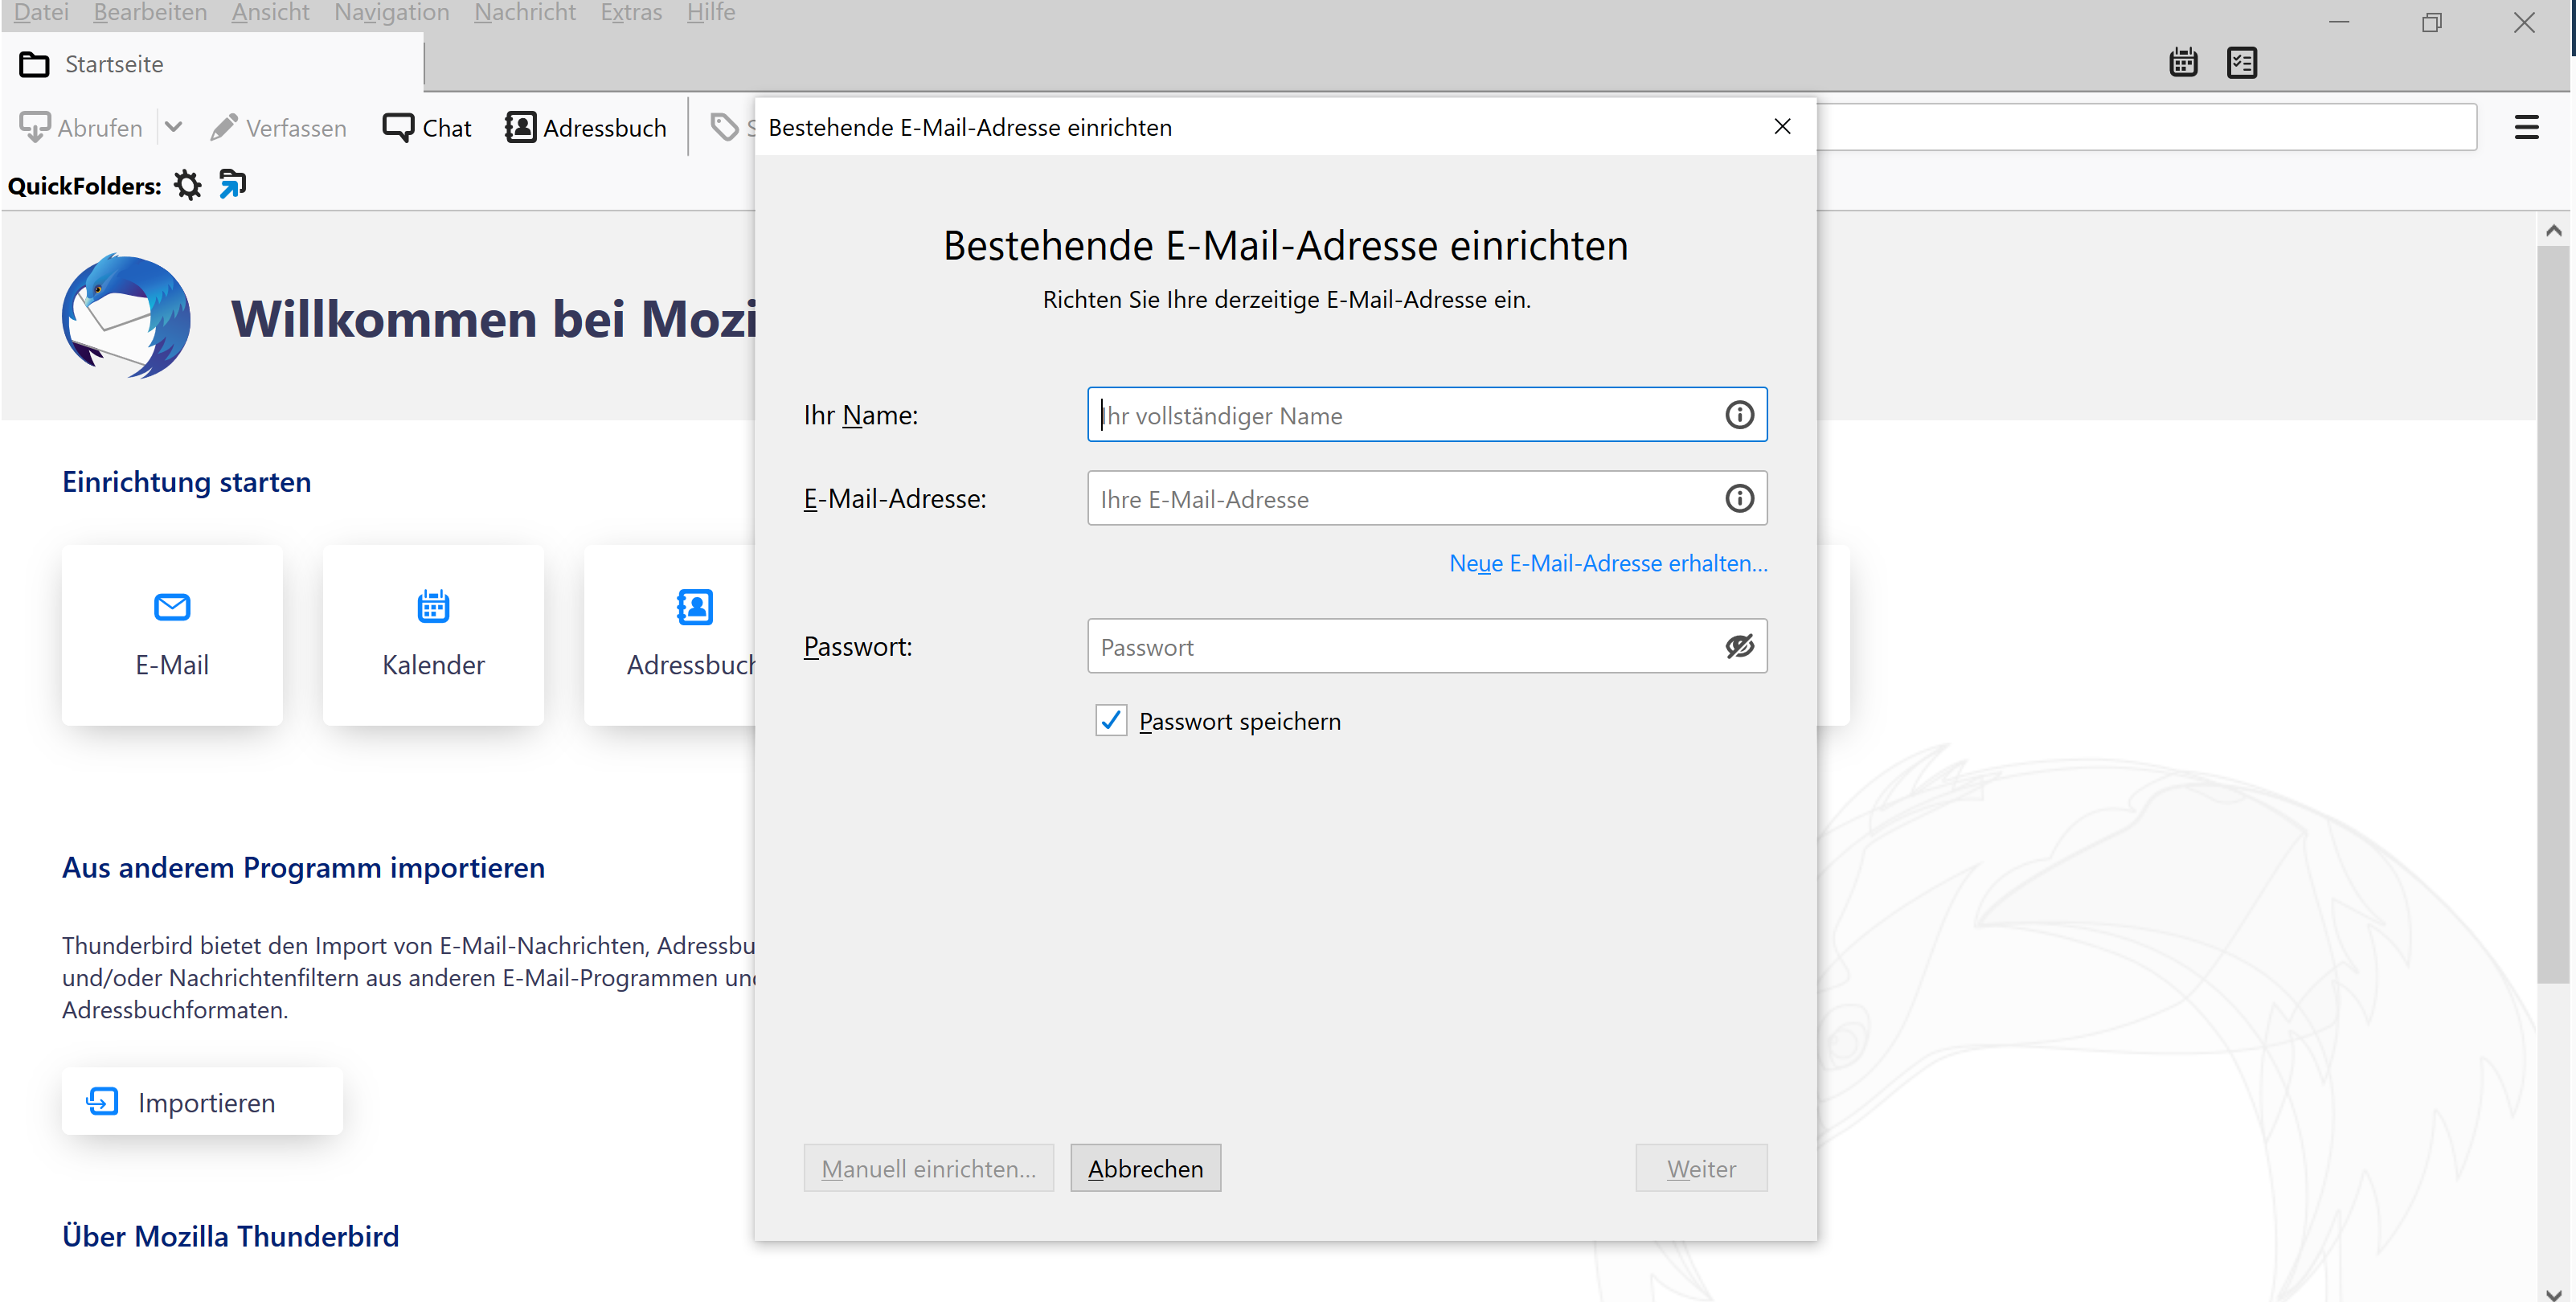Open Chat from the toolbar
This screenshot has width=2576, height=1302.
427,128
